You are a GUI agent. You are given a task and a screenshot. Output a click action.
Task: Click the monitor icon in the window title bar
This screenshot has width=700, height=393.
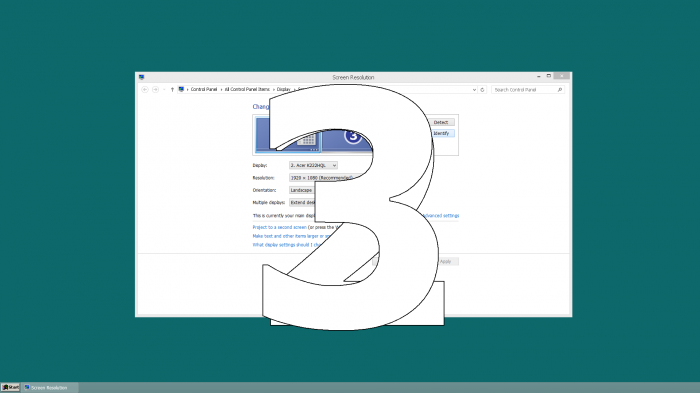tap(142, 77)
